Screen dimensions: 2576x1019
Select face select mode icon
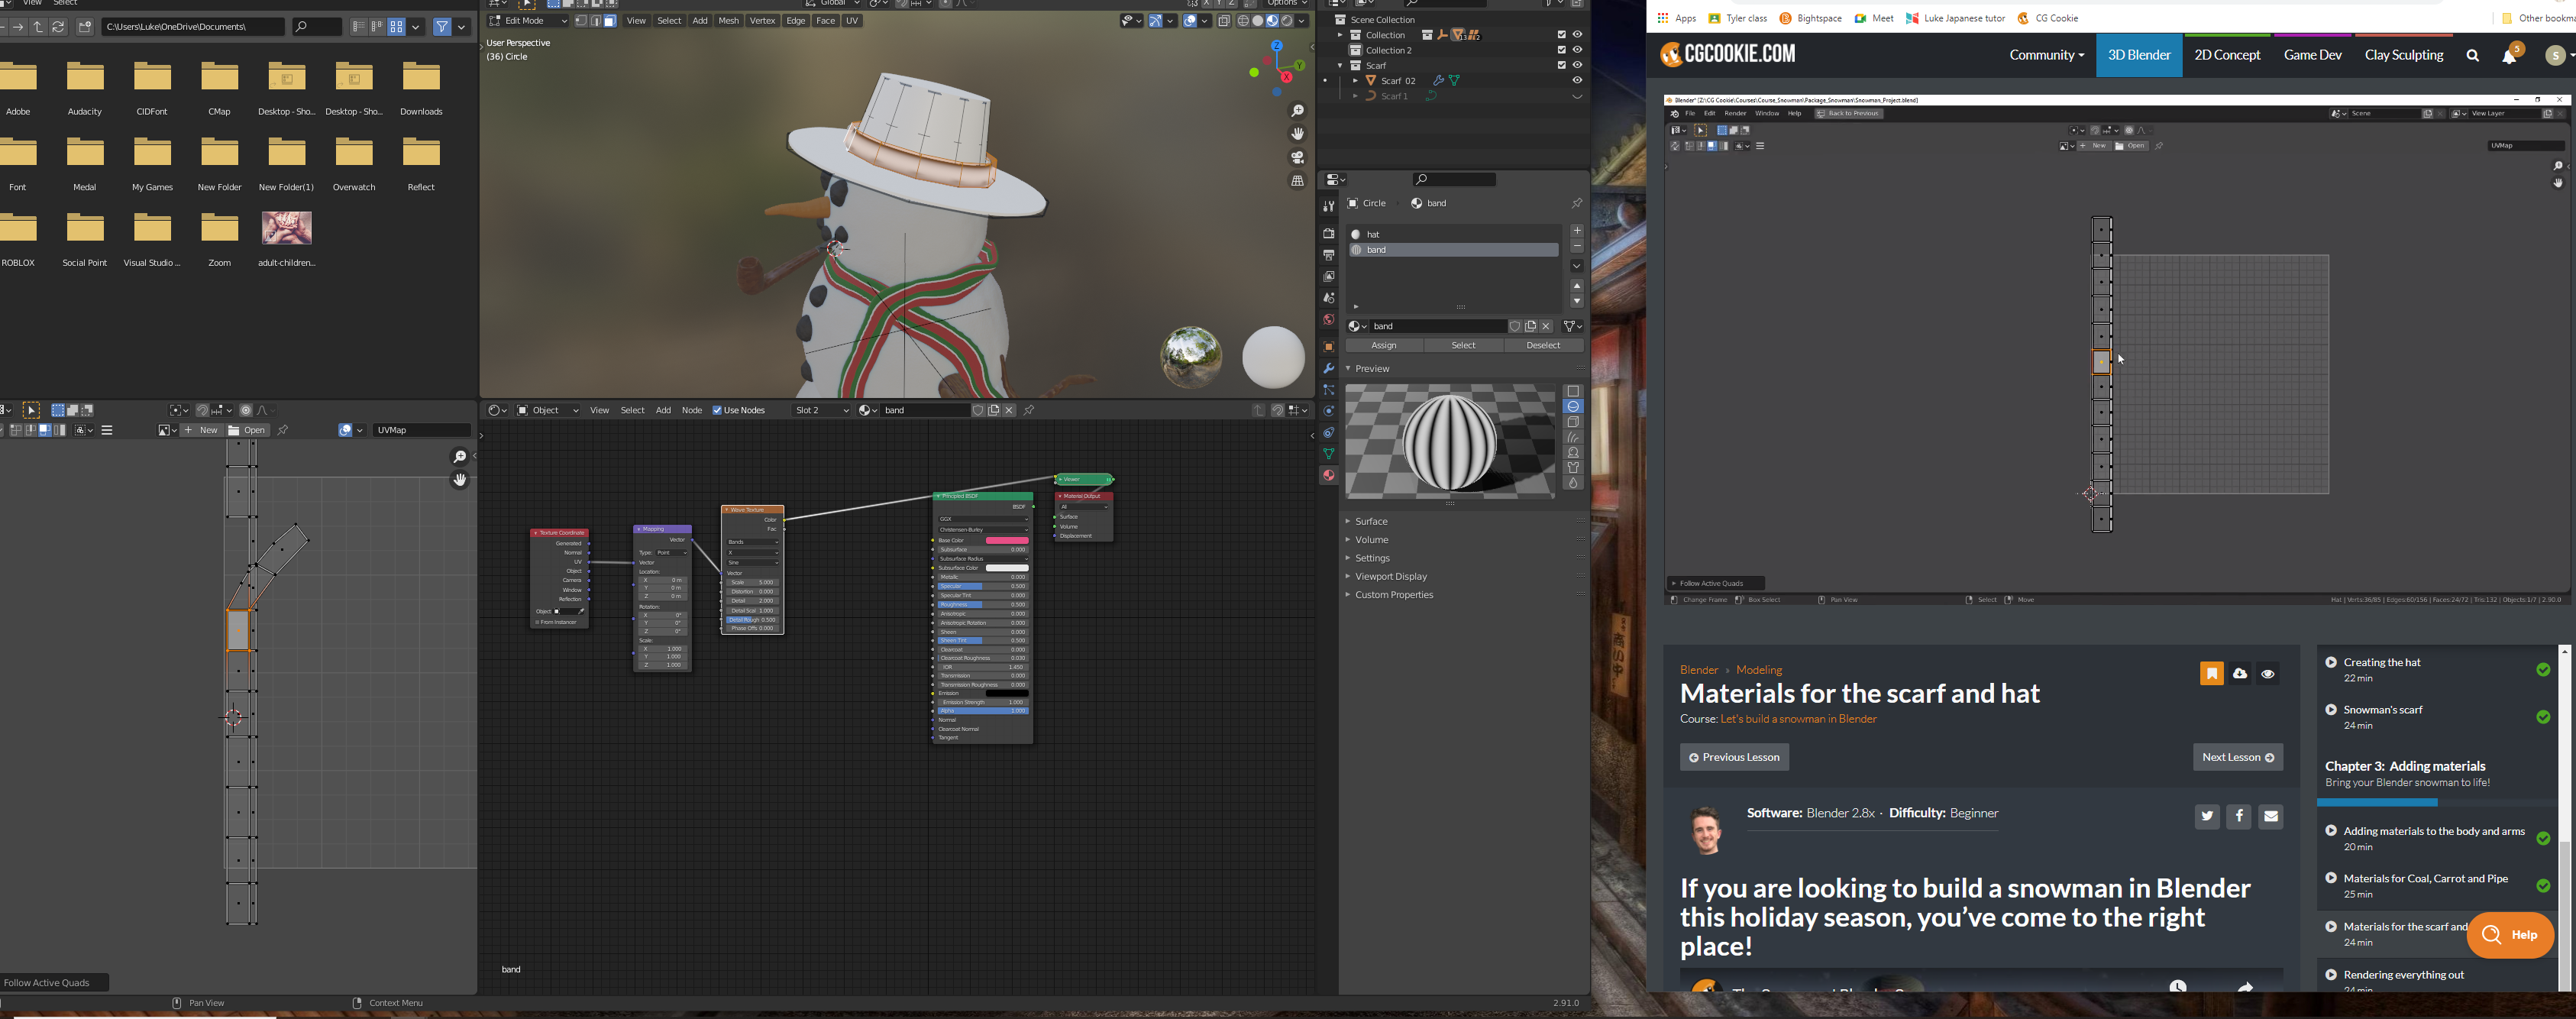tap(610, 21)
